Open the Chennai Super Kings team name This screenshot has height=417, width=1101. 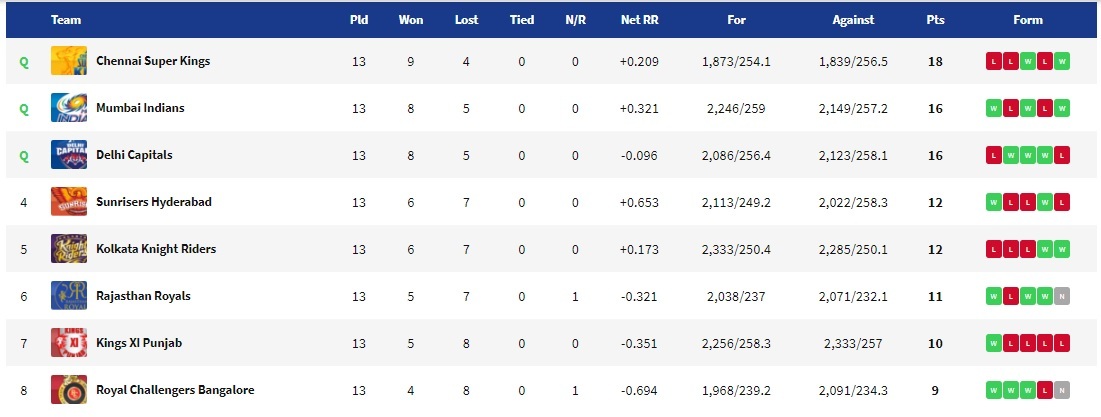(x=153, y=61)
